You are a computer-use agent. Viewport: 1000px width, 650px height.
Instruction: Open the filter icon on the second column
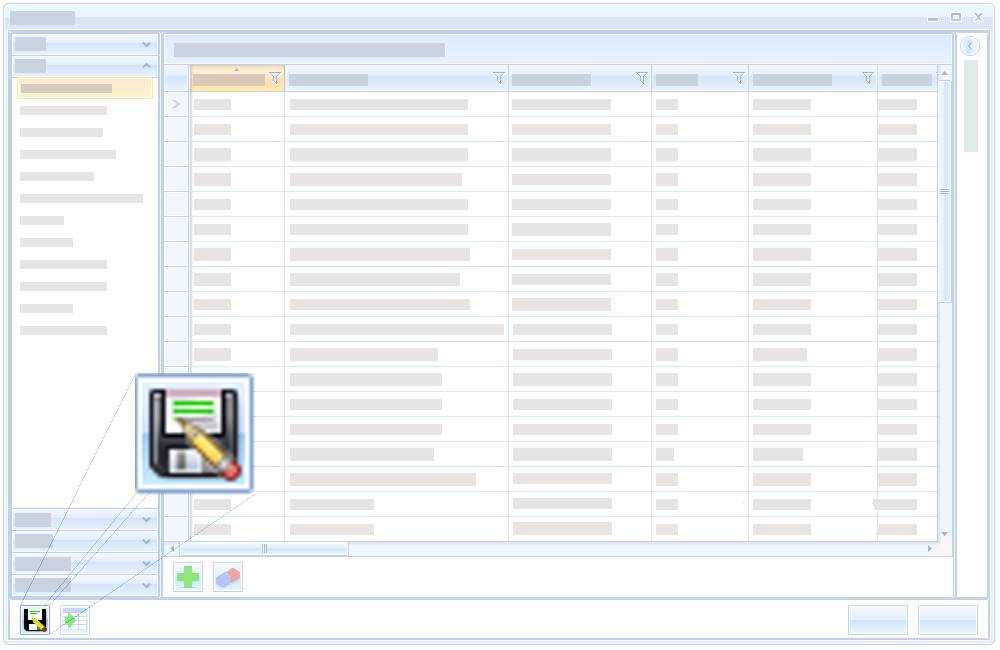tap(499, 78)
